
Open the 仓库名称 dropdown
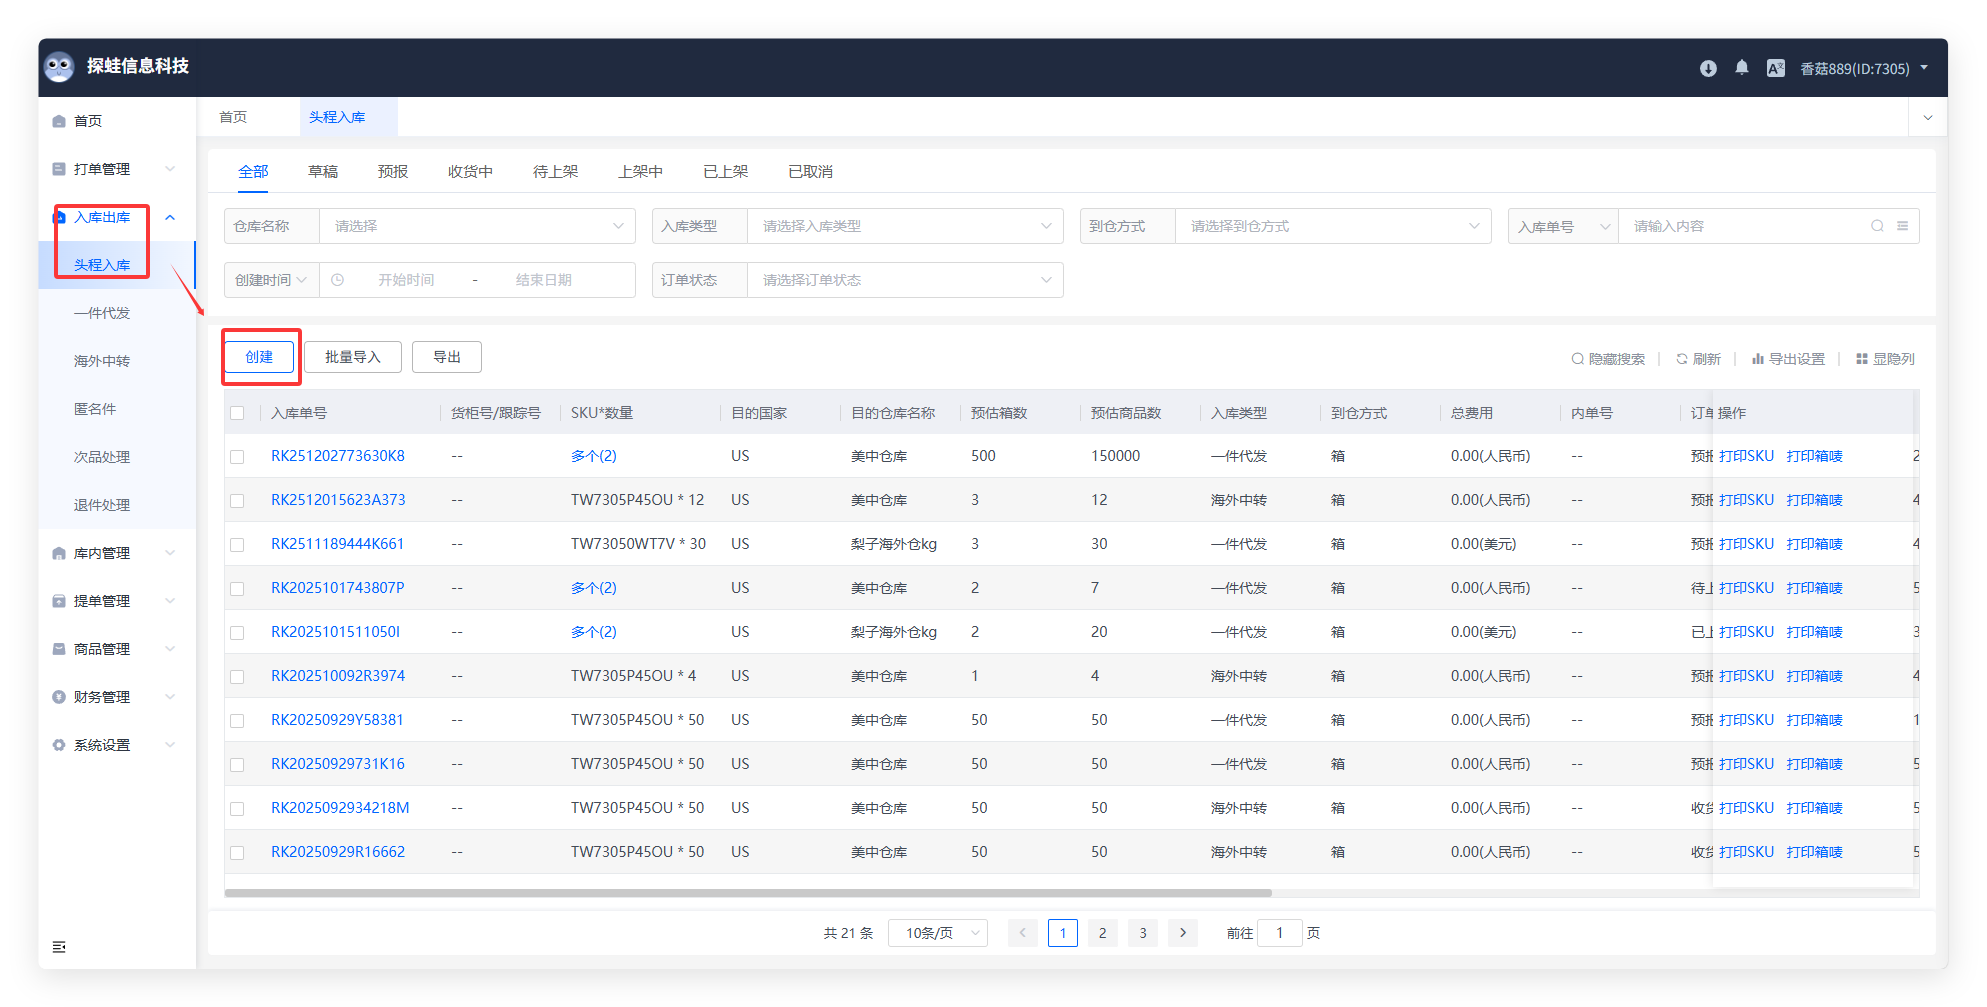477,226
